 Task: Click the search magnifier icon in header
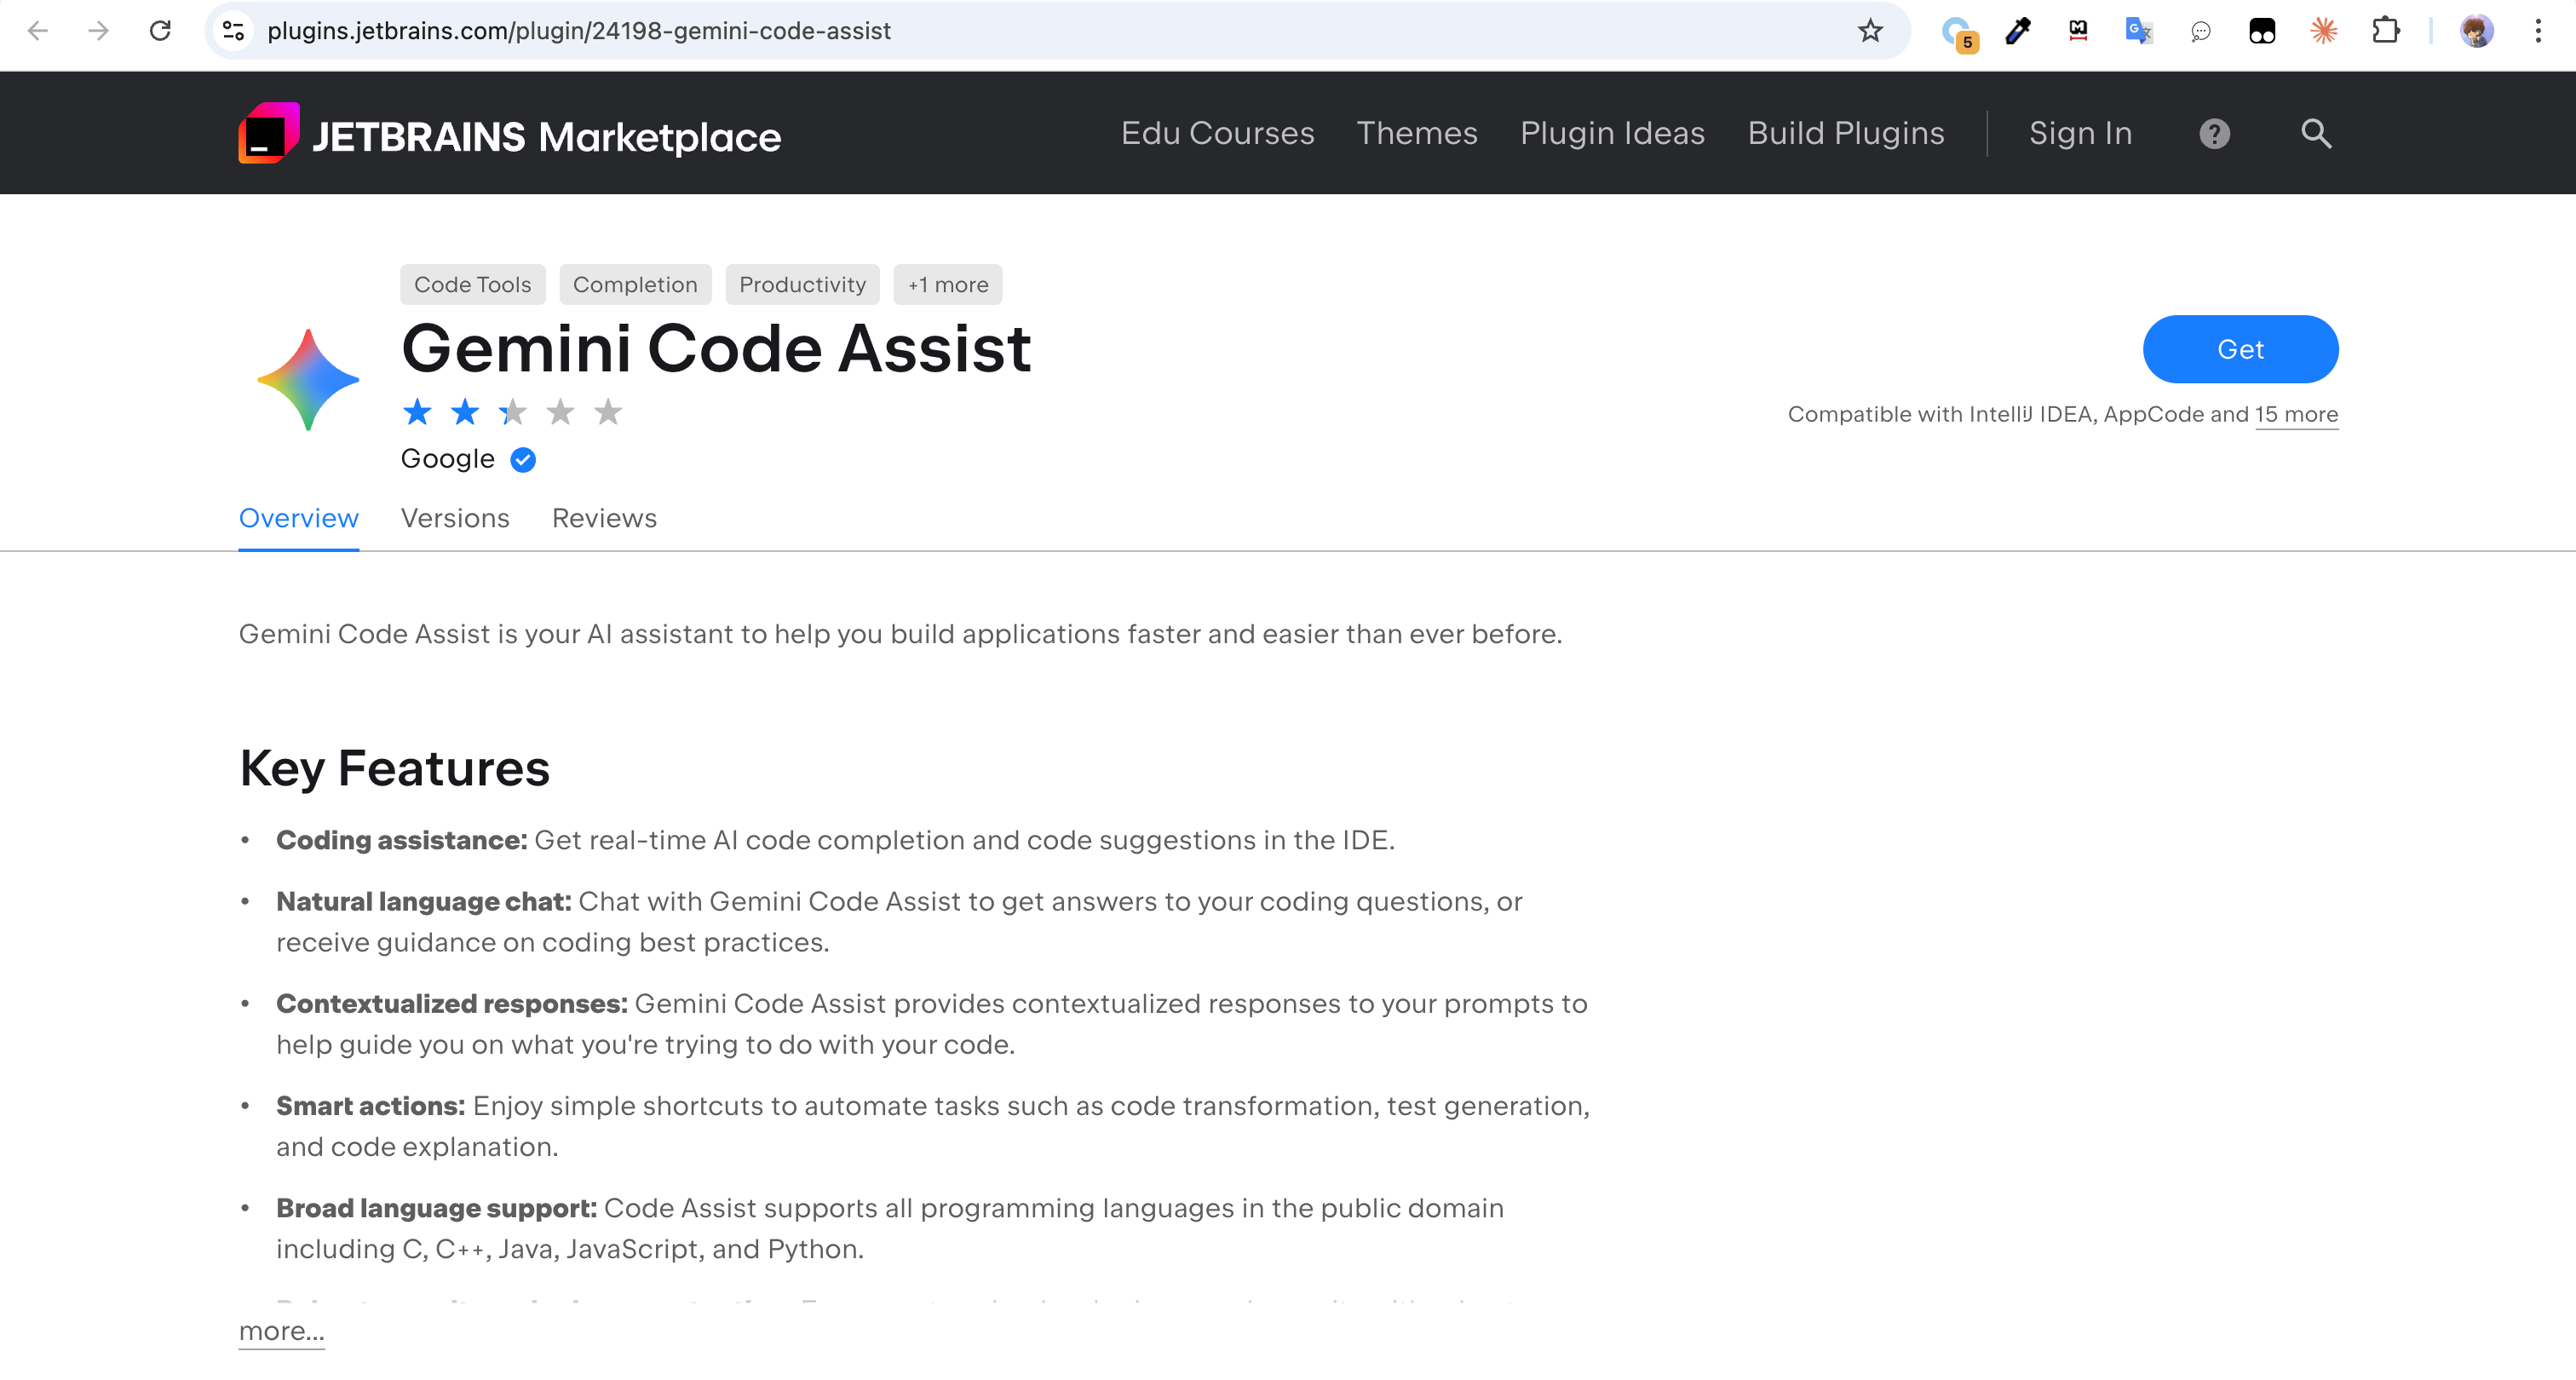pyautogui.click(x=2316, y=134)
